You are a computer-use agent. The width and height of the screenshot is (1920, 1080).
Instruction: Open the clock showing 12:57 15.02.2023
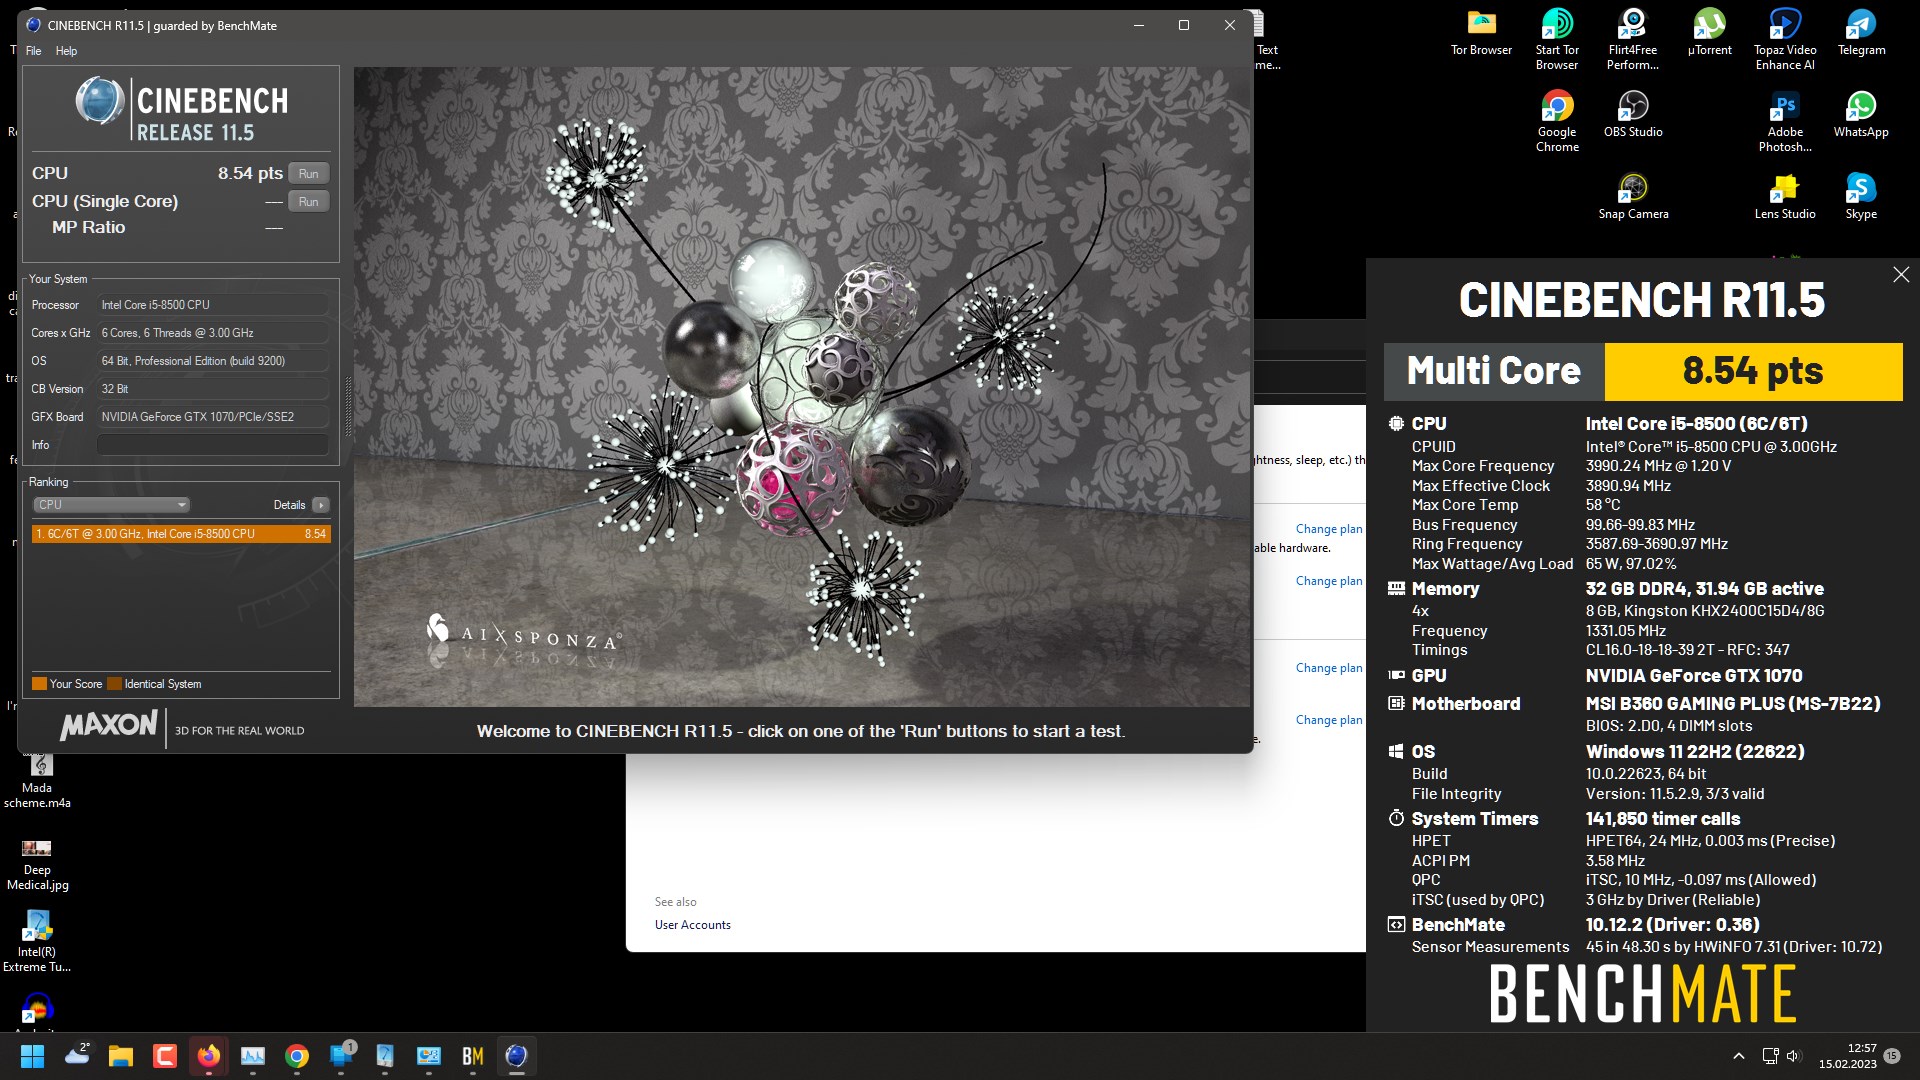click(x=1848, y=1056)
